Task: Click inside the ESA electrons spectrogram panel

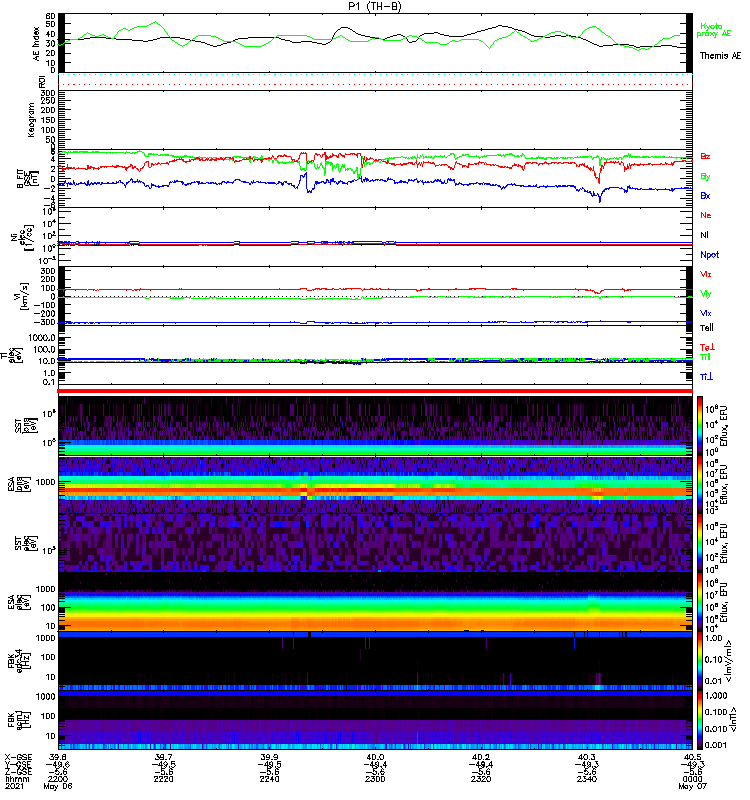Action: (x=375, y=602)
